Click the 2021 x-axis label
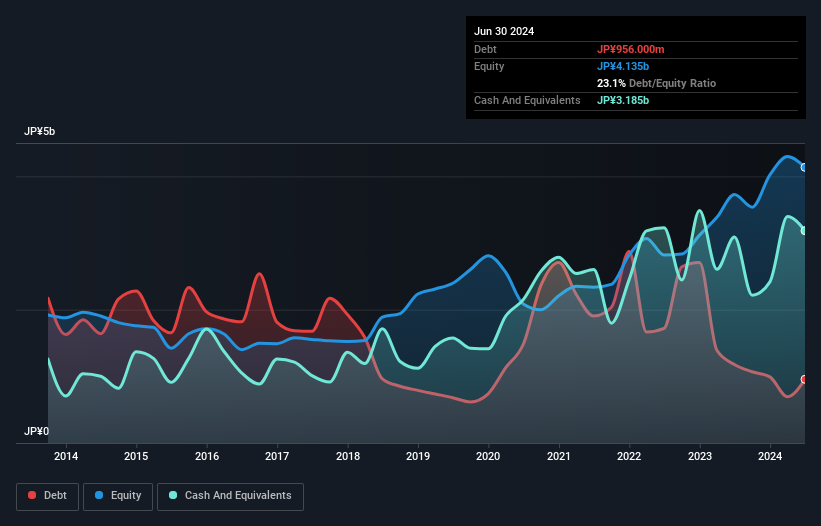 pyautogui.click(x=559, y=456)
